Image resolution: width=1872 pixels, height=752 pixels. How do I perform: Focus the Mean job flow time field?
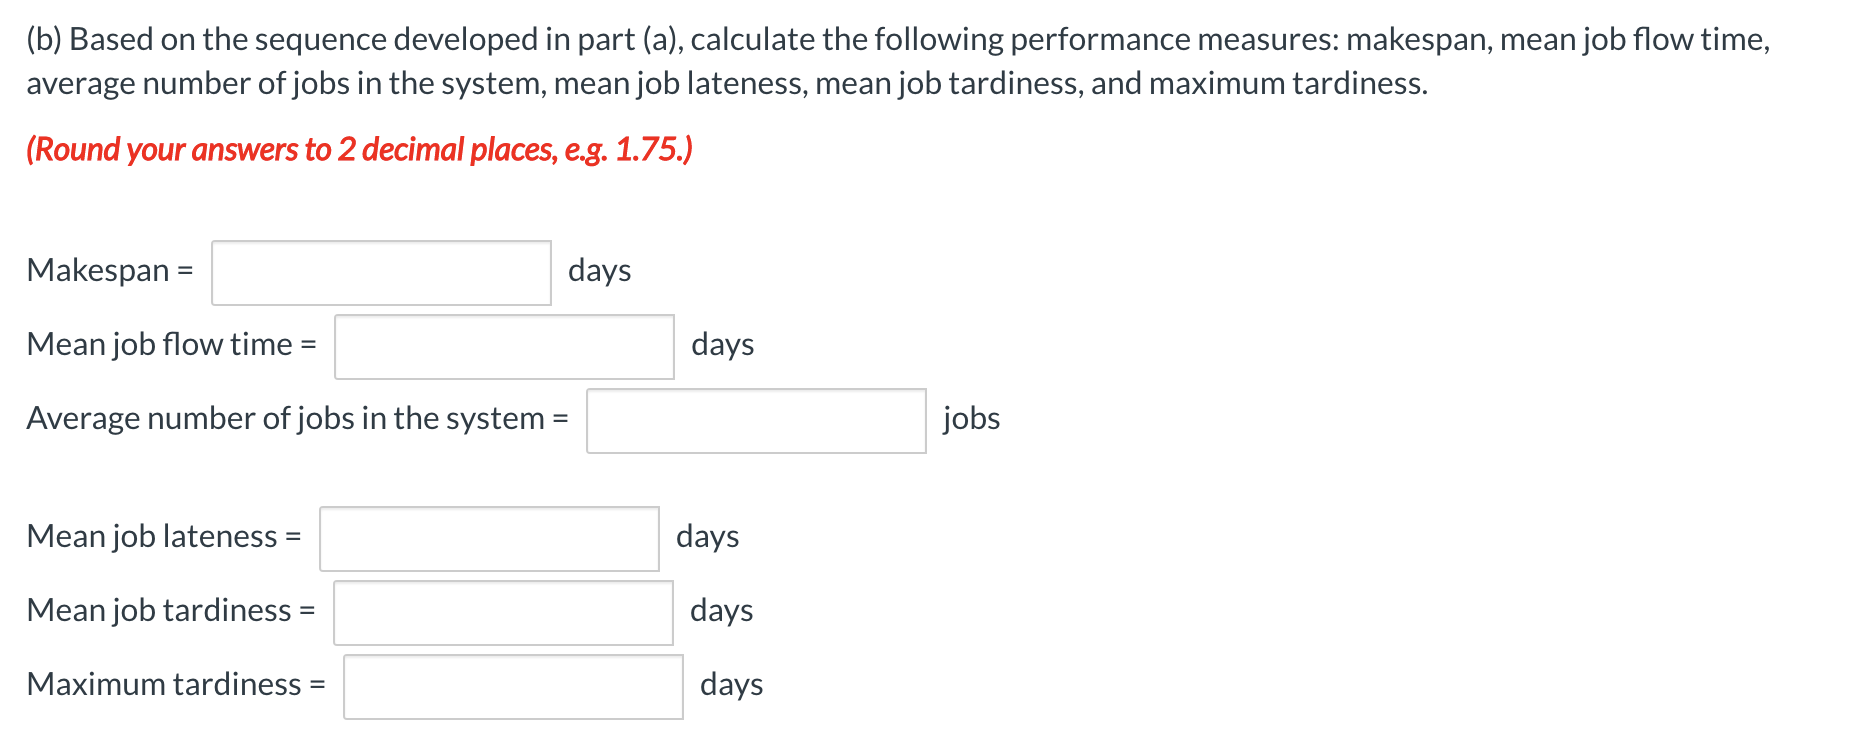(x=504, y=347)
